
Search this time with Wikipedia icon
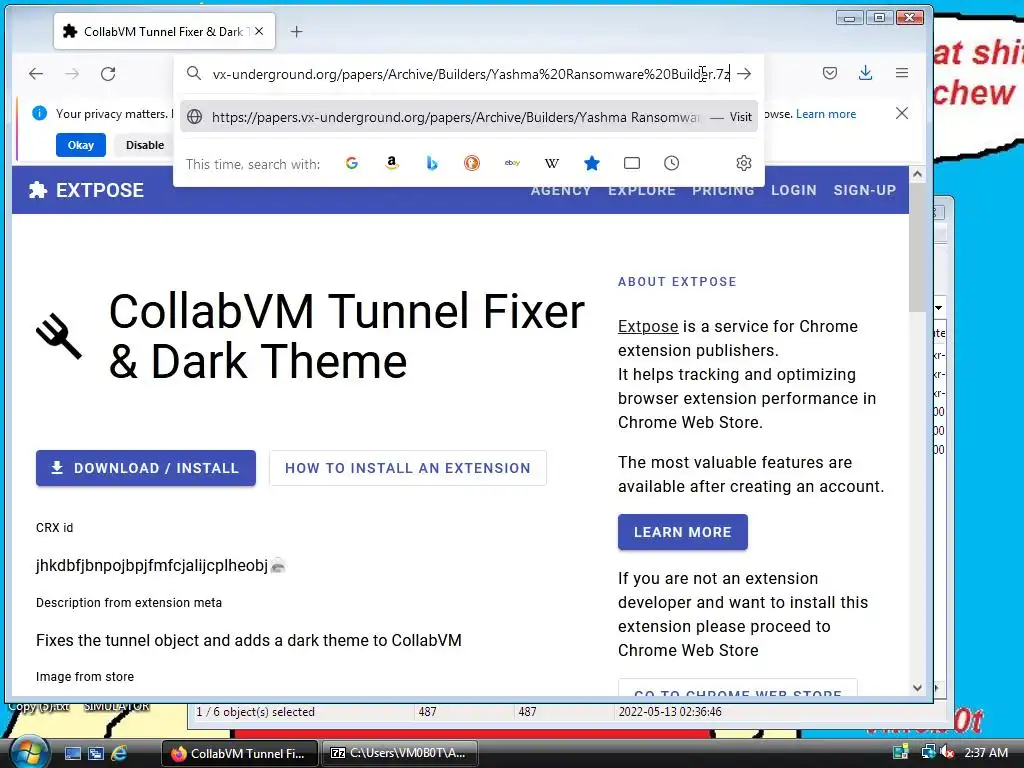(x=552, y=163)
